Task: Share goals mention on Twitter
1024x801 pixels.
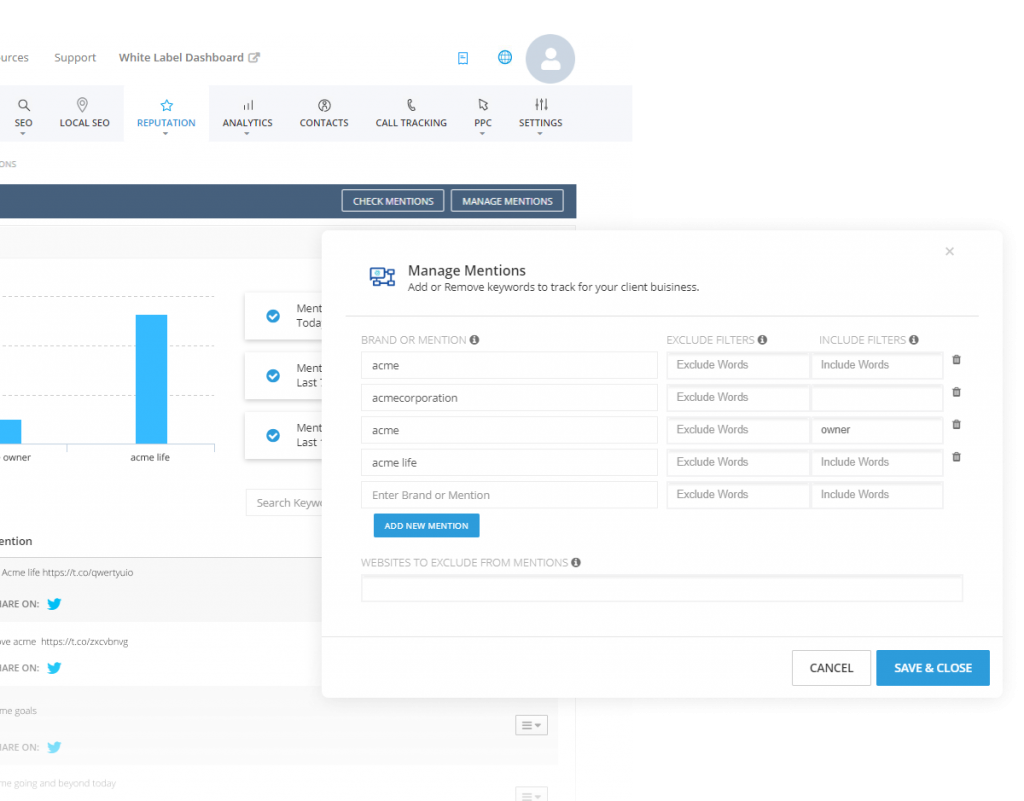Action: [54, 747]
